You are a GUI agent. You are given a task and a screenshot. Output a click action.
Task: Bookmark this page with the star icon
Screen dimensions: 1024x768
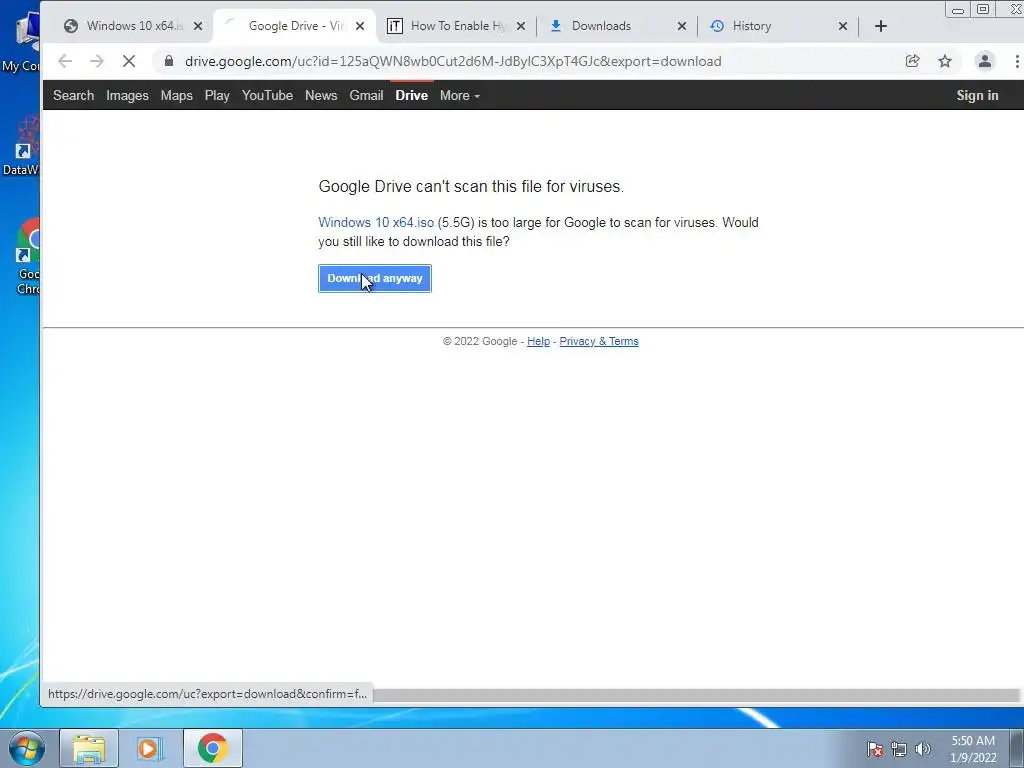pos(945,61)
